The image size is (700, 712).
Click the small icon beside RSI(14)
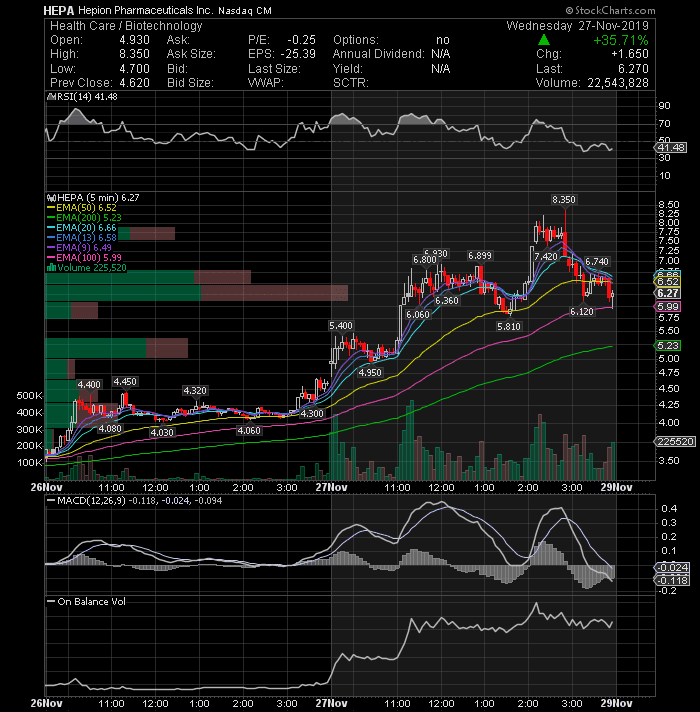click(51, 97)
